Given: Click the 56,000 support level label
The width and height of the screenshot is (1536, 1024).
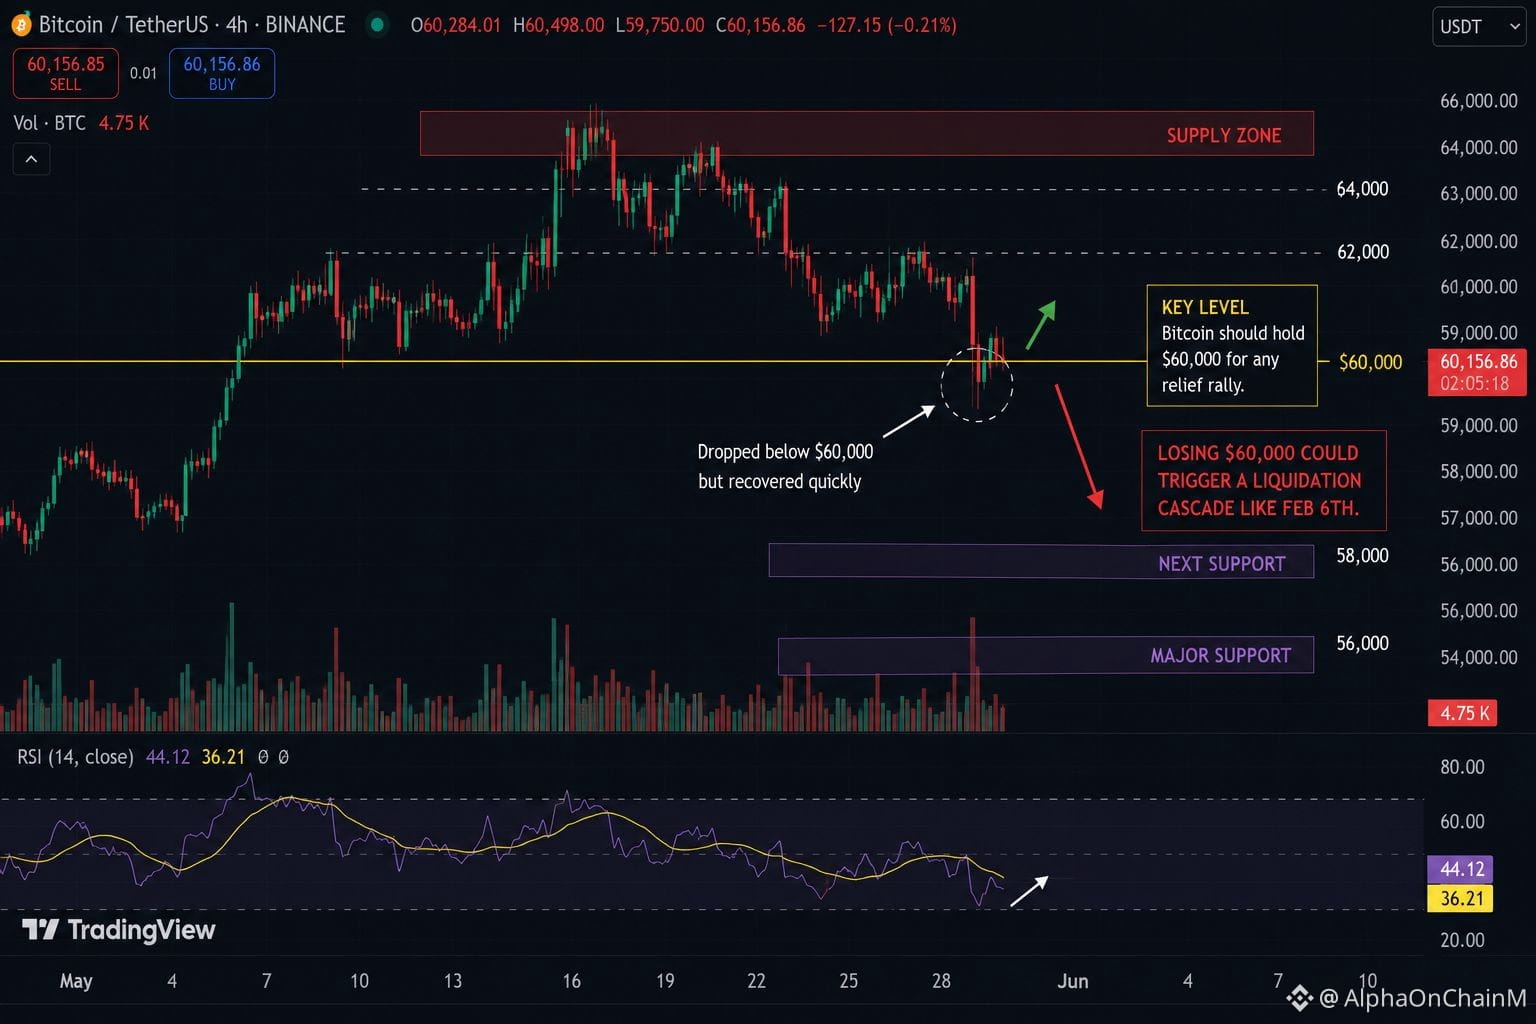Looking at the screenshot, I should (1363, 643).
